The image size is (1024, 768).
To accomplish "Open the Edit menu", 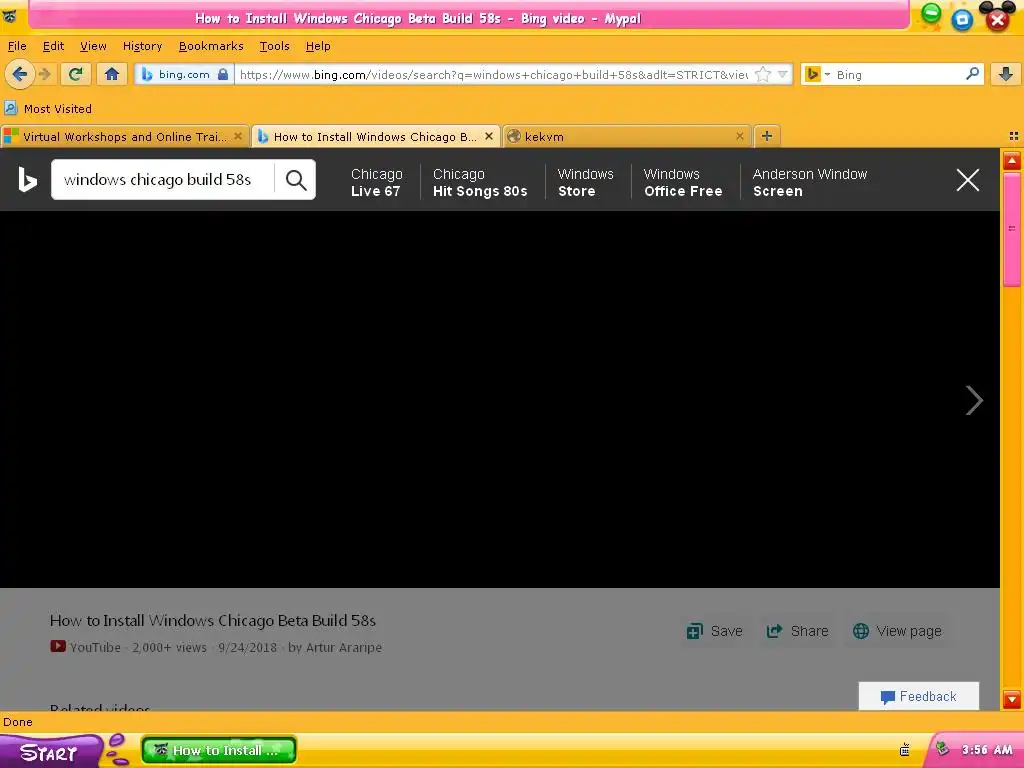I will 54,46.
